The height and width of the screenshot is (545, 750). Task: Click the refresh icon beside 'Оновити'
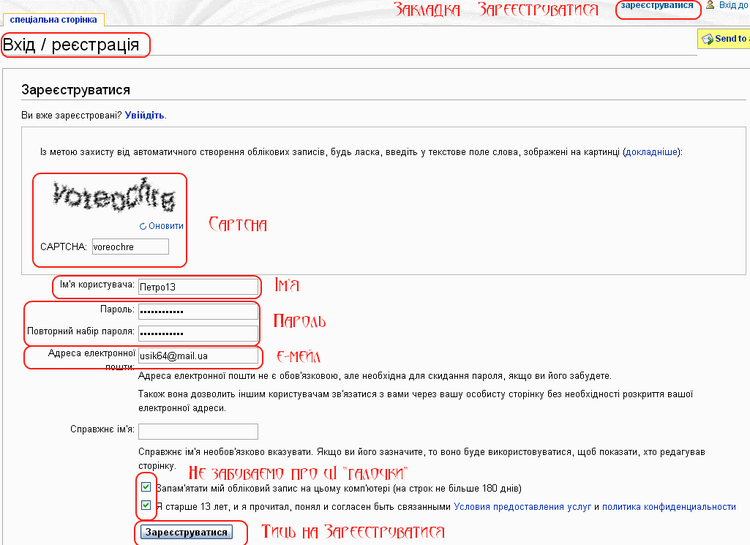(143, 226)
